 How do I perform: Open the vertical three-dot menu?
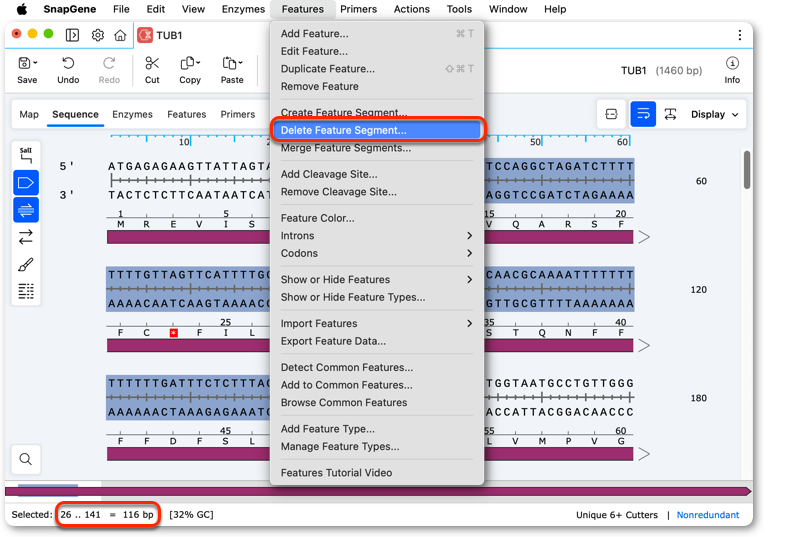(x=739, y=35)
